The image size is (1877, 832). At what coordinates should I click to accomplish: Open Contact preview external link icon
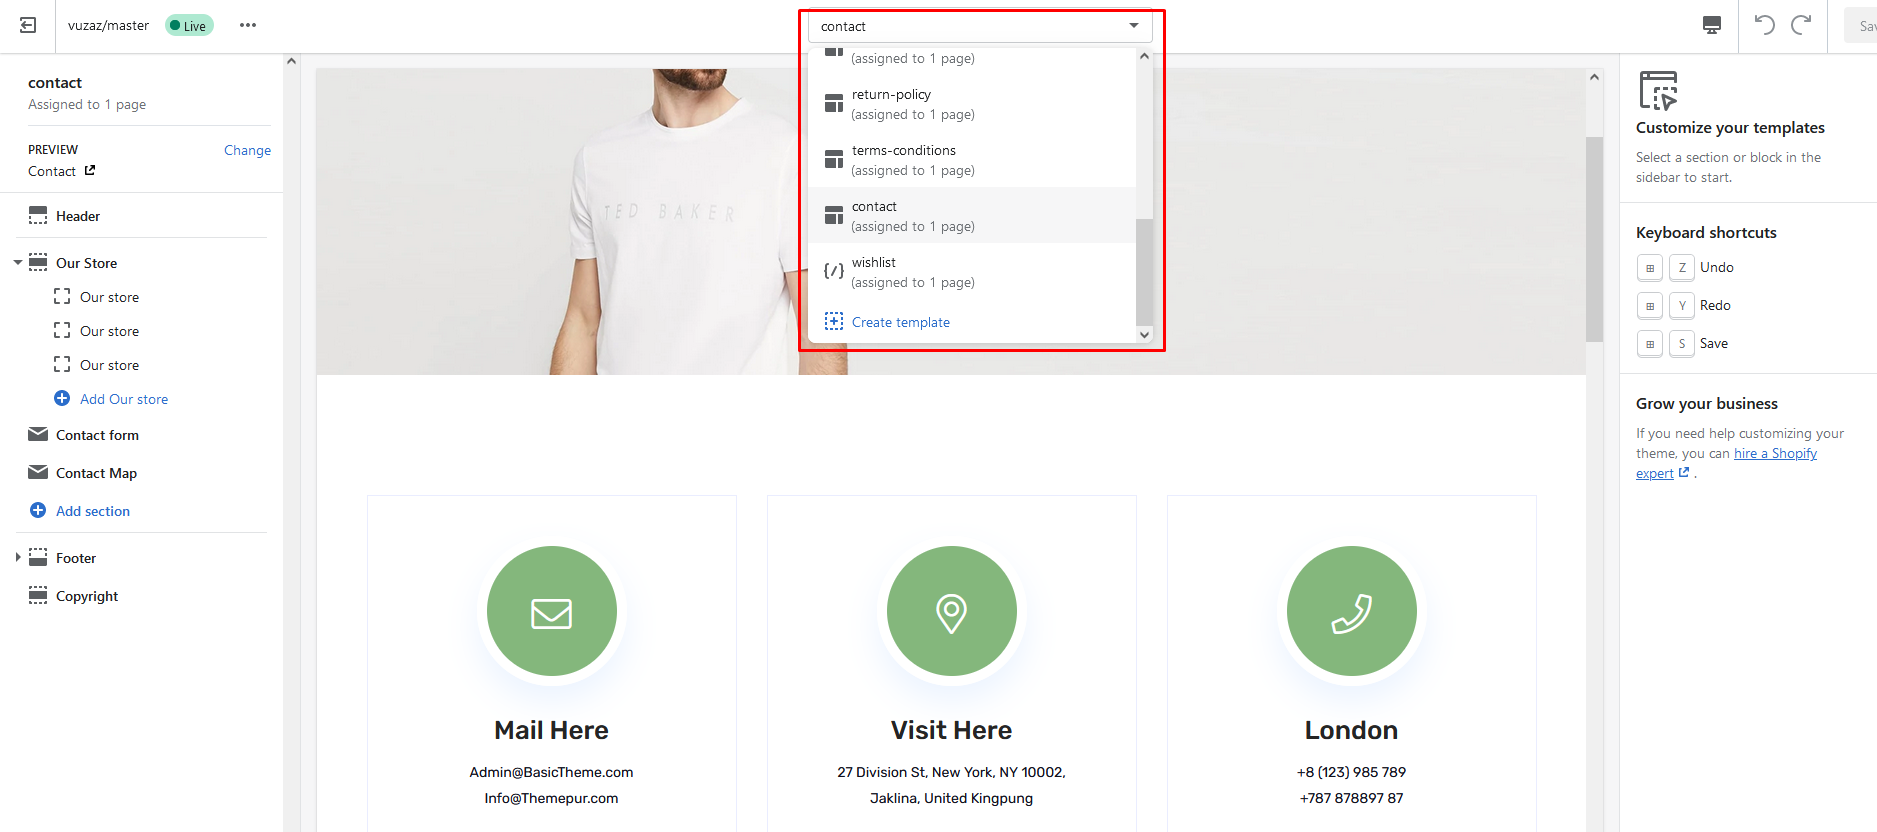coord(90,171)
